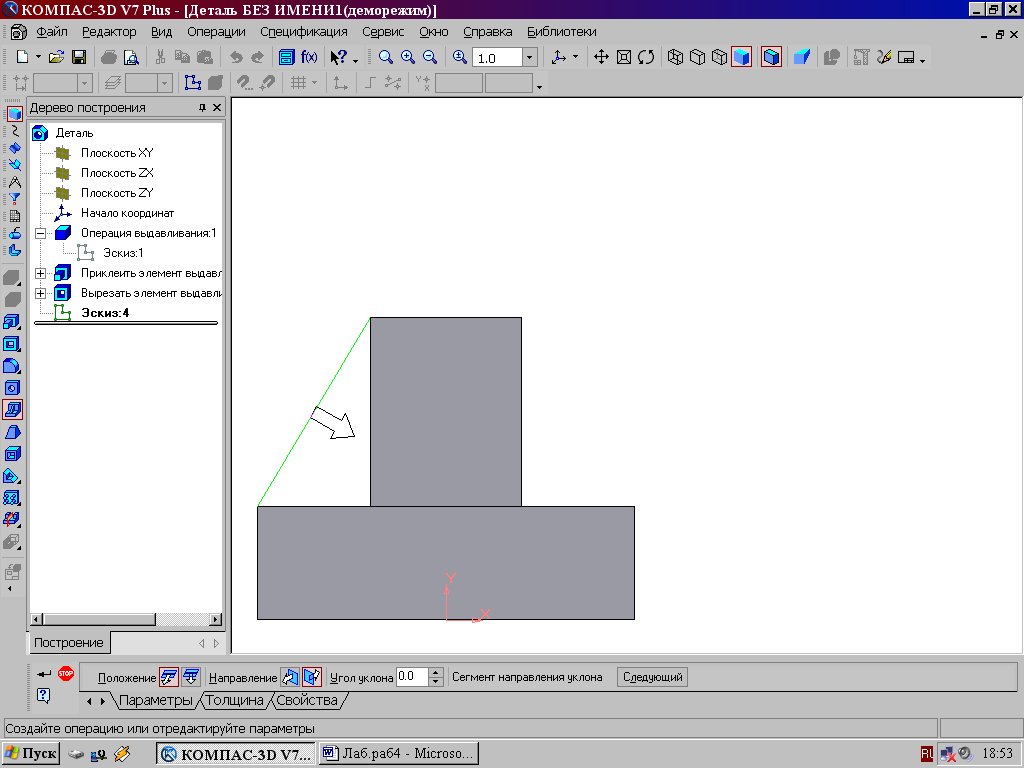Open the zoom scale 1.0 dropdown
This screenshot has height=768, width=1024.
(529, 58)
